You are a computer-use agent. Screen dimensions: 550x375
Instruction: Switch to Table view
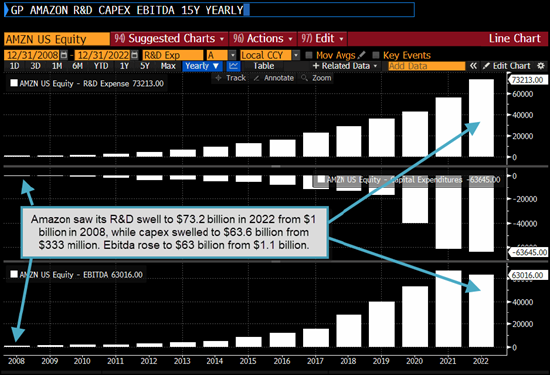264,66
